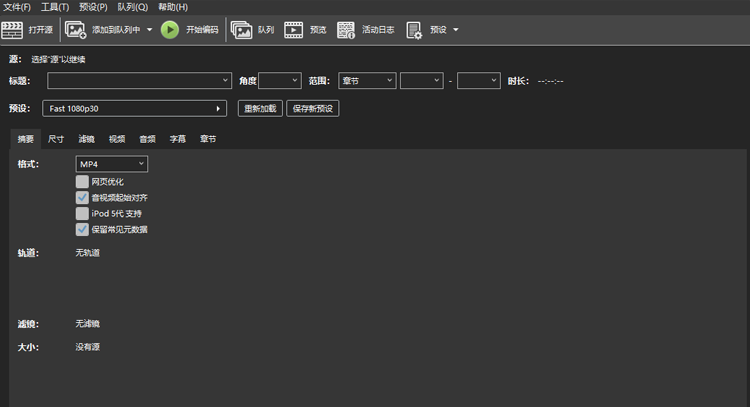The width and height of the screenshot is (750, 407).
Task: Toggle the iPod 5代 支持 checkbox
Action: tap(82, 213)
